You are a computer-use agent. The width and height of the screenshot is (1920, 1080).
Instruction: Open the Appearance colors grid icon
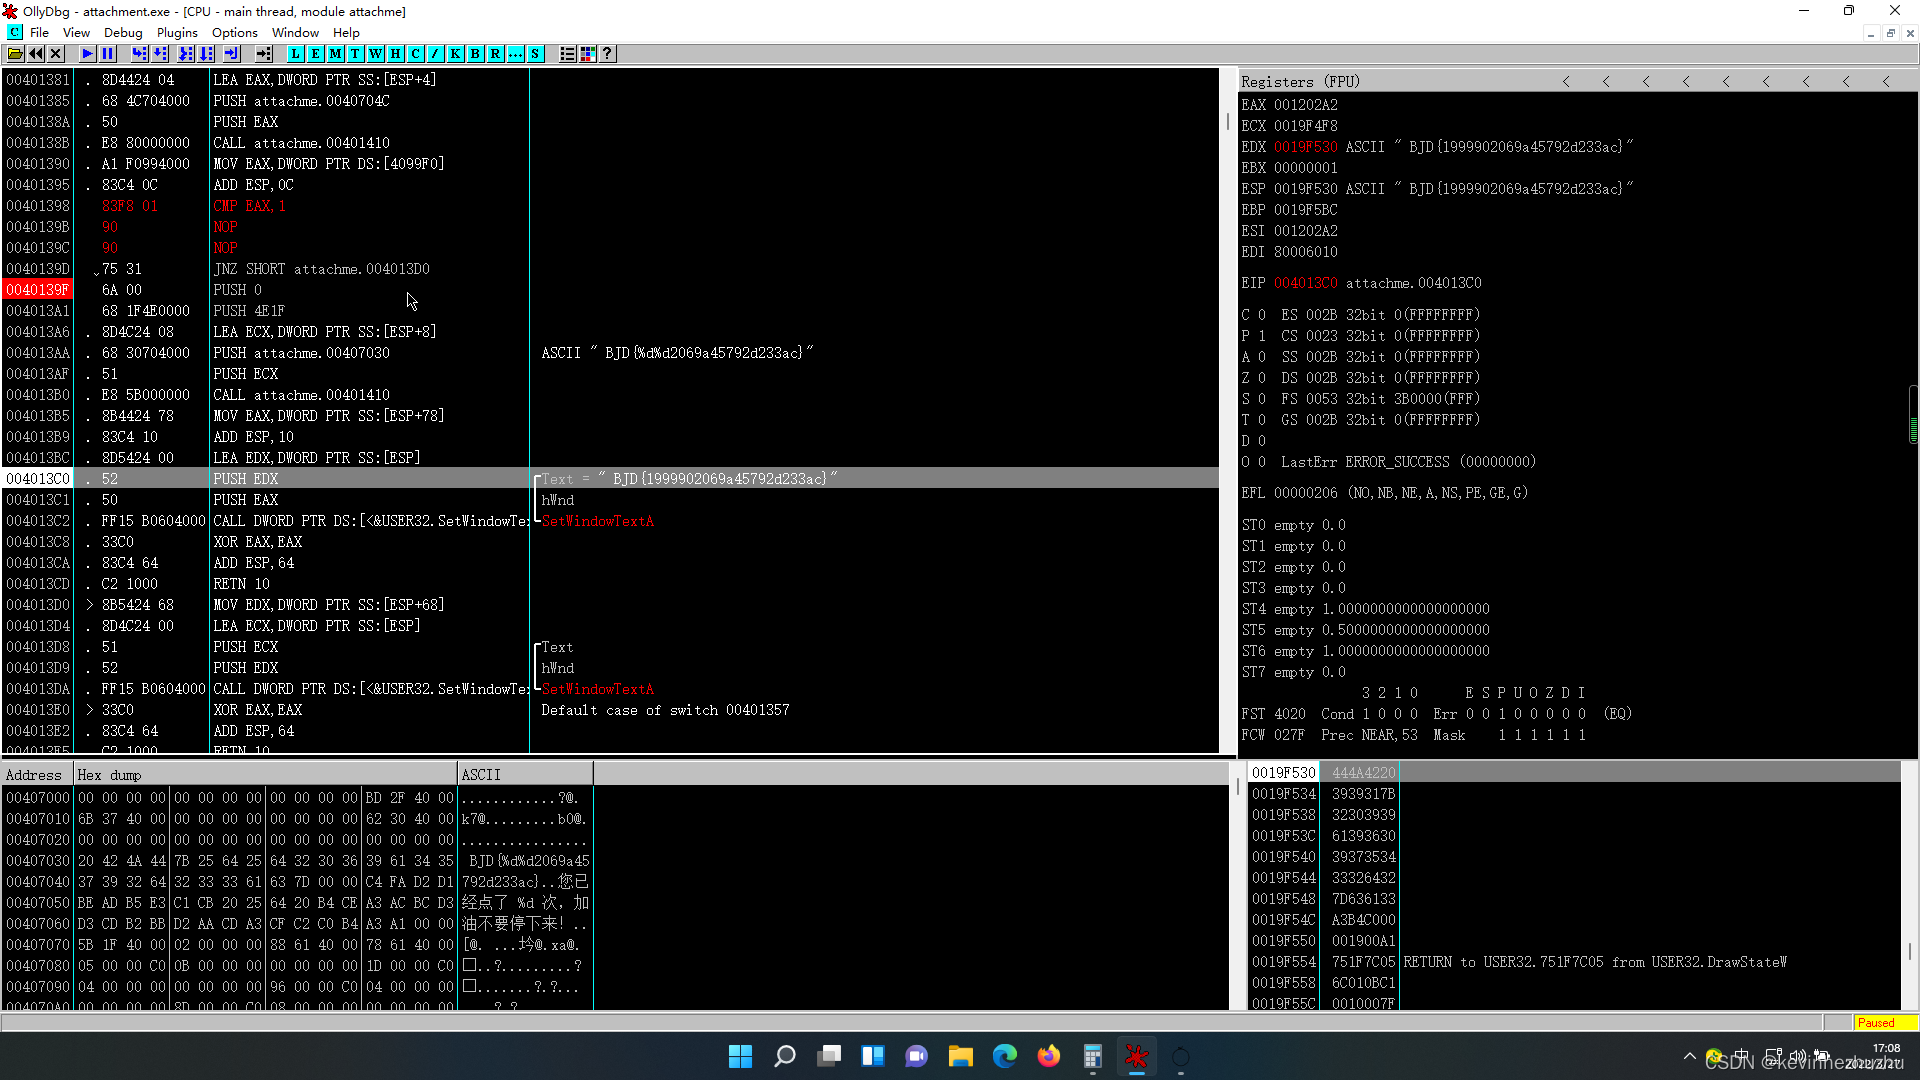tap(588, 54)
